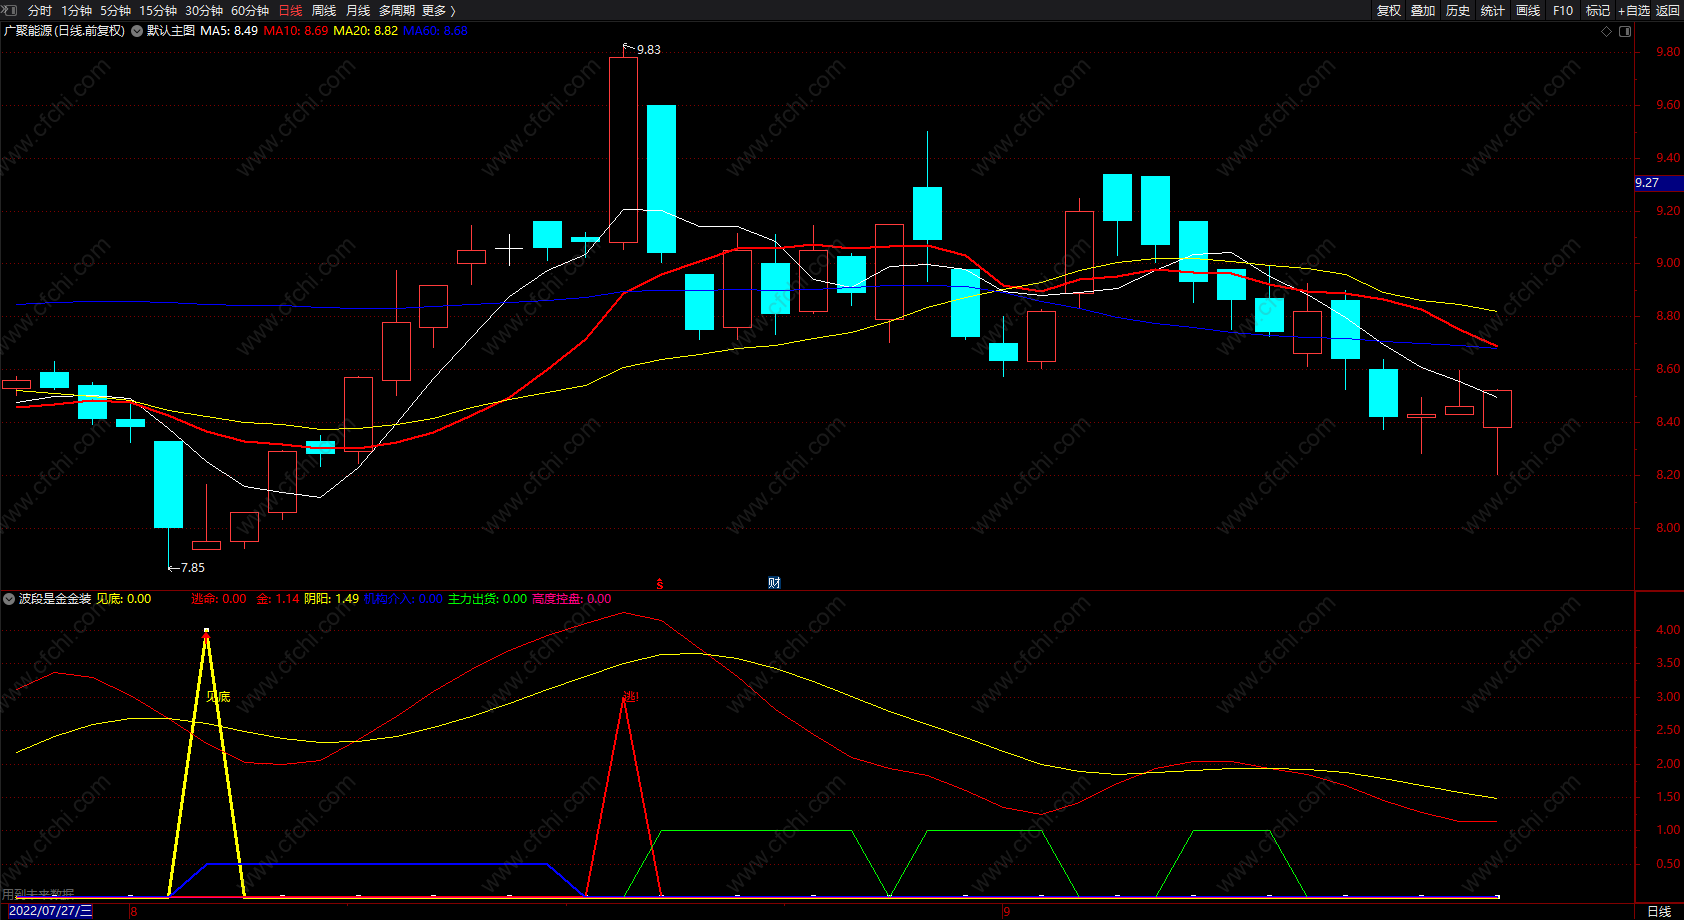Click the 2022/07/27/三 date field
The image size is (1684, 920).
click(50, 911)
